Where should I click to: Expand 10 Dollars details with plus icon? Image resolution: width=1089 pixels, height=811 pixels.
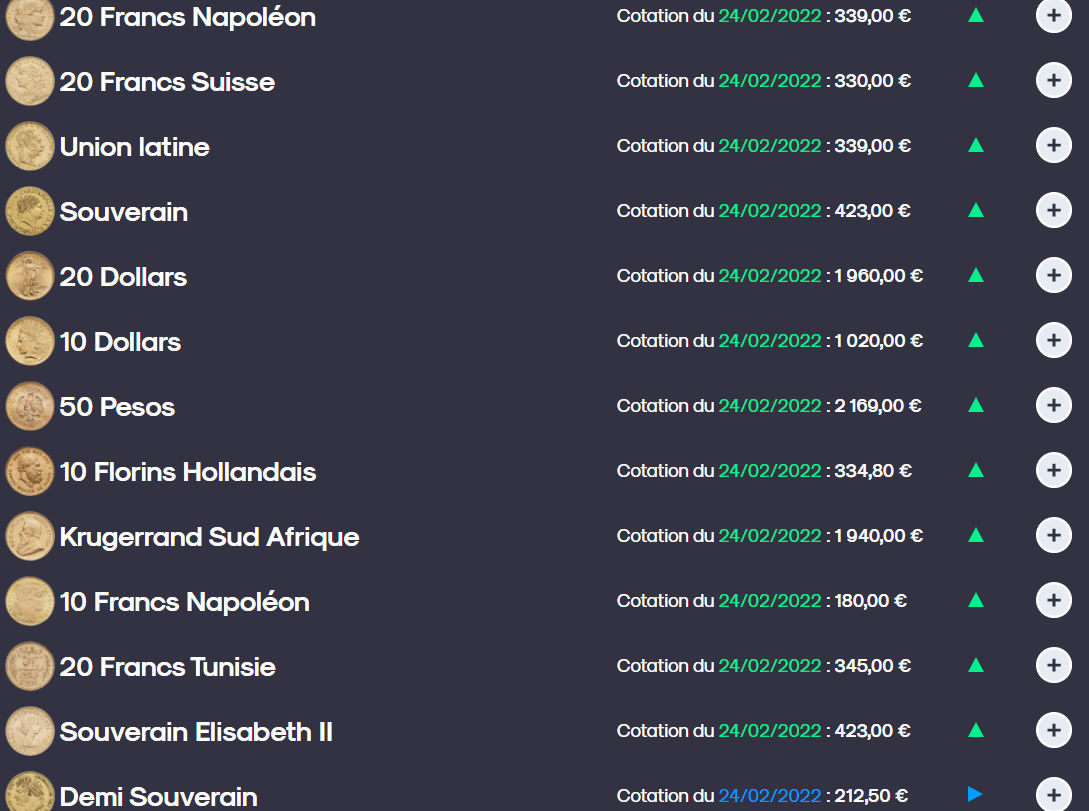[x=1054, y=340]
